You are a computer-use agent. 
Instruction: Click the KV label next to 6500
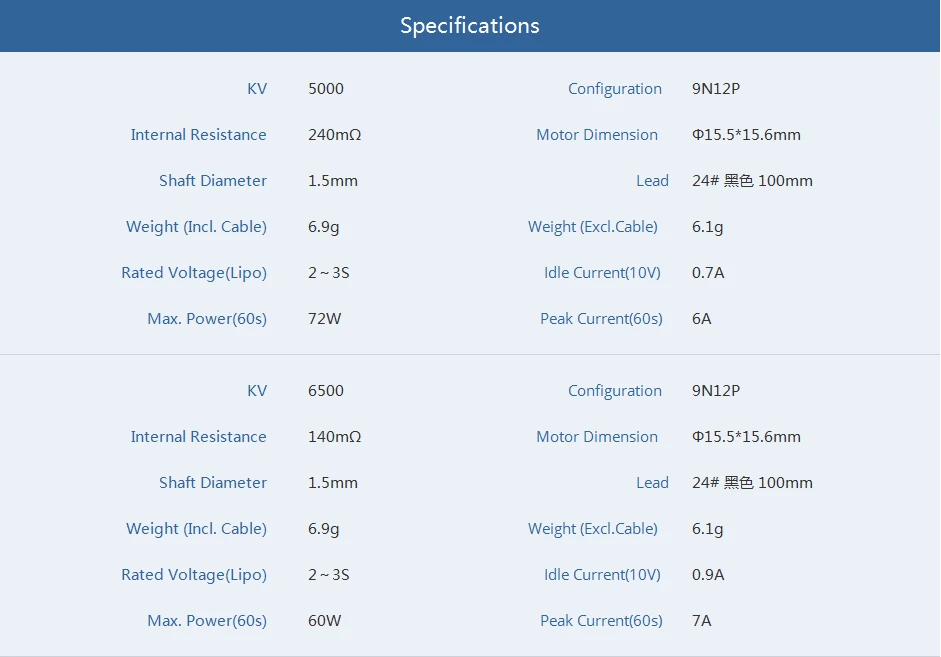257,391
